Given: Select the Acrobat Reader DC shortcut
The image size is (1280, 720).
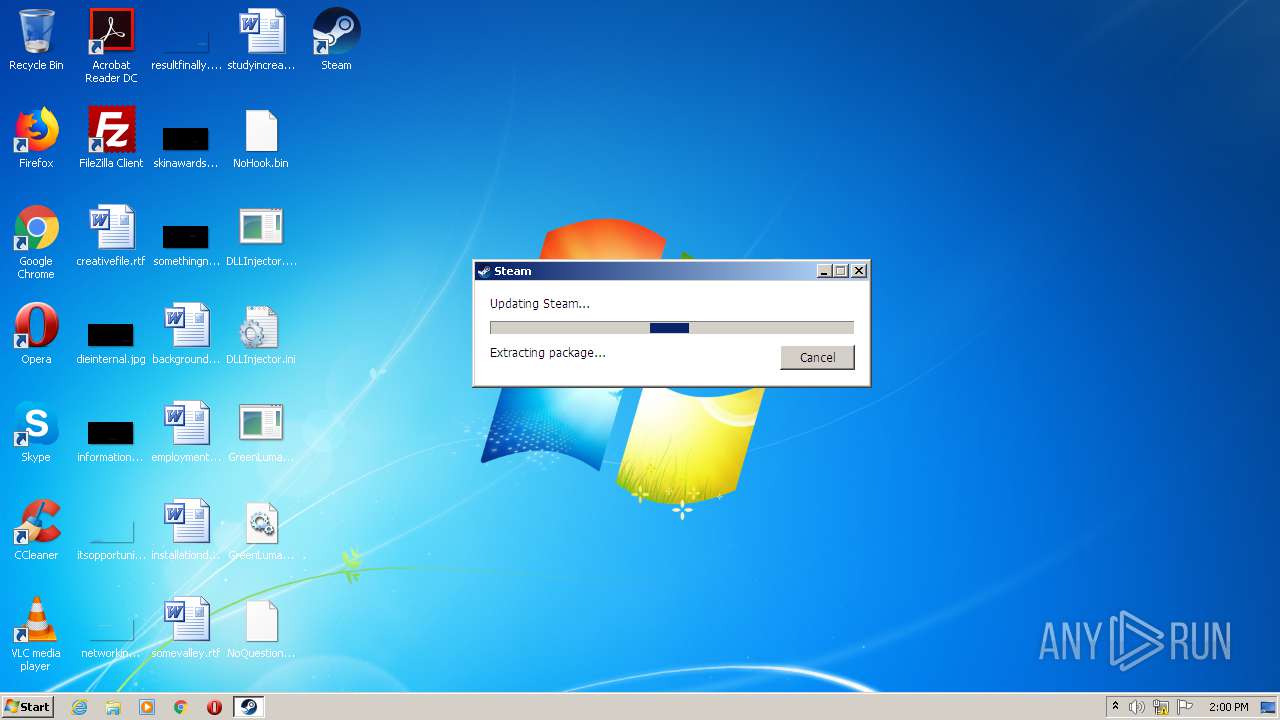Looking at the screenshot, I should pos(111,46).
